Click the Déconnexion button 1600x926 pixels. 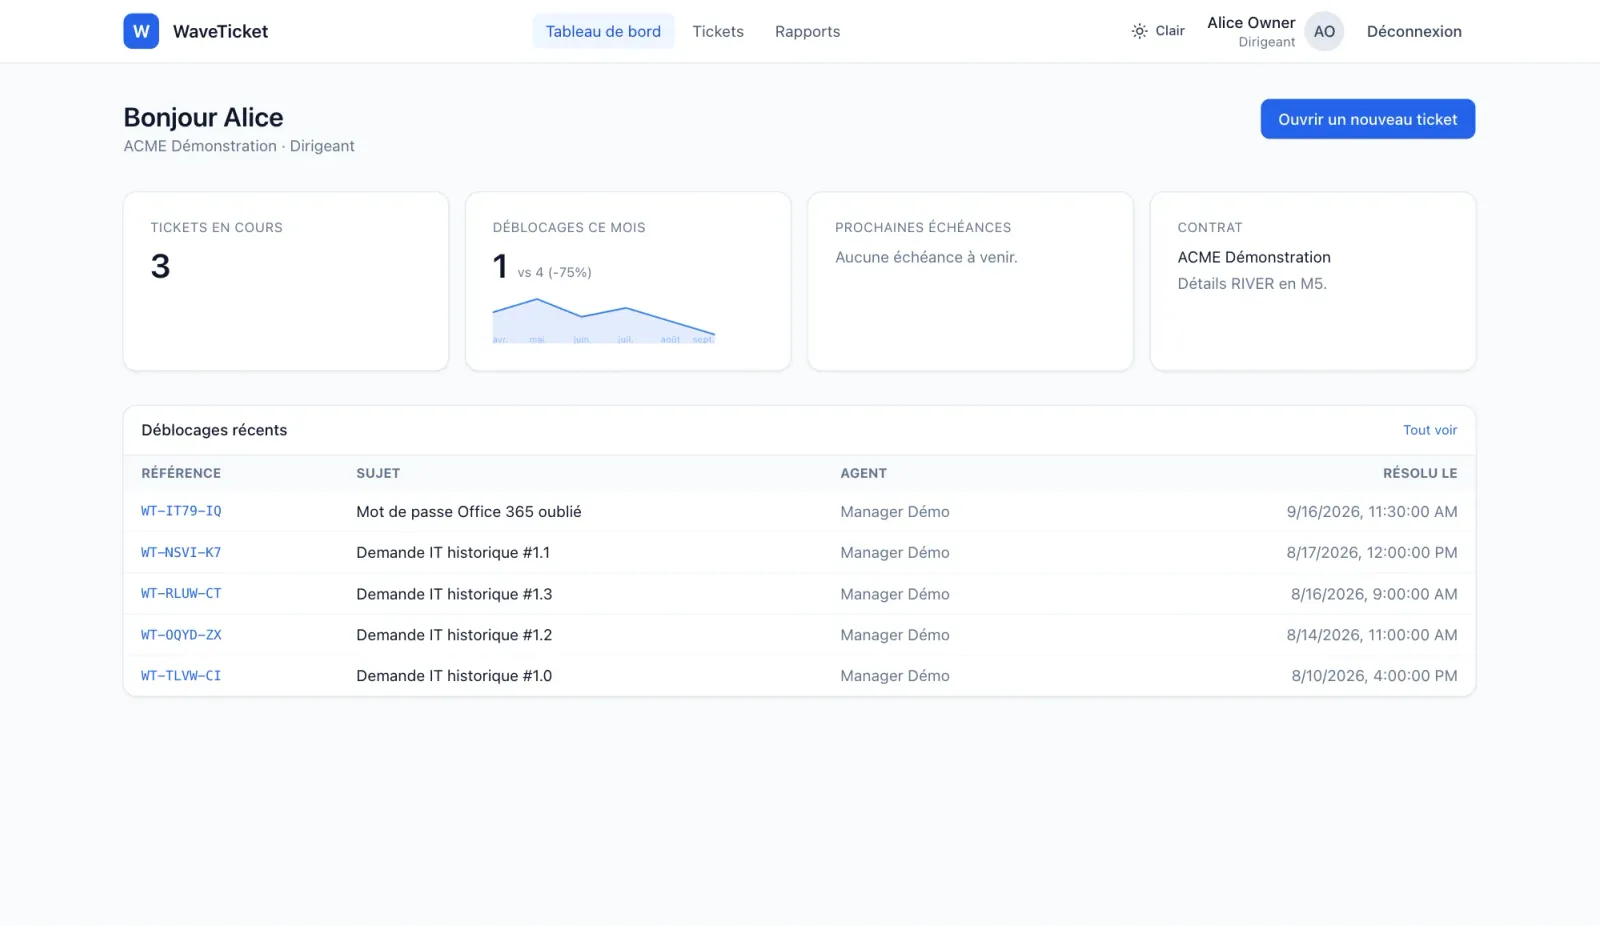(1414, 31)
